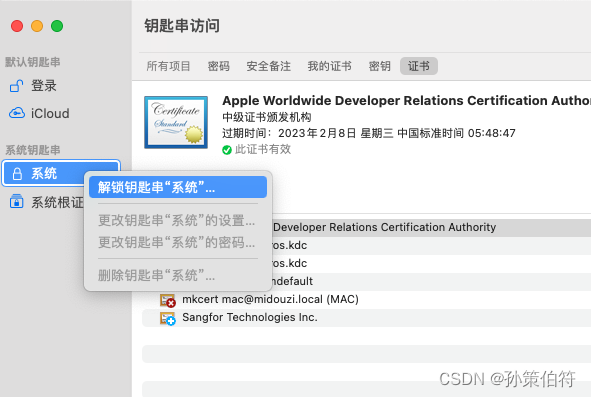Switch to the 所有项目 tab
This screenshot has height=397, width=591.
[x=168, y=66]
